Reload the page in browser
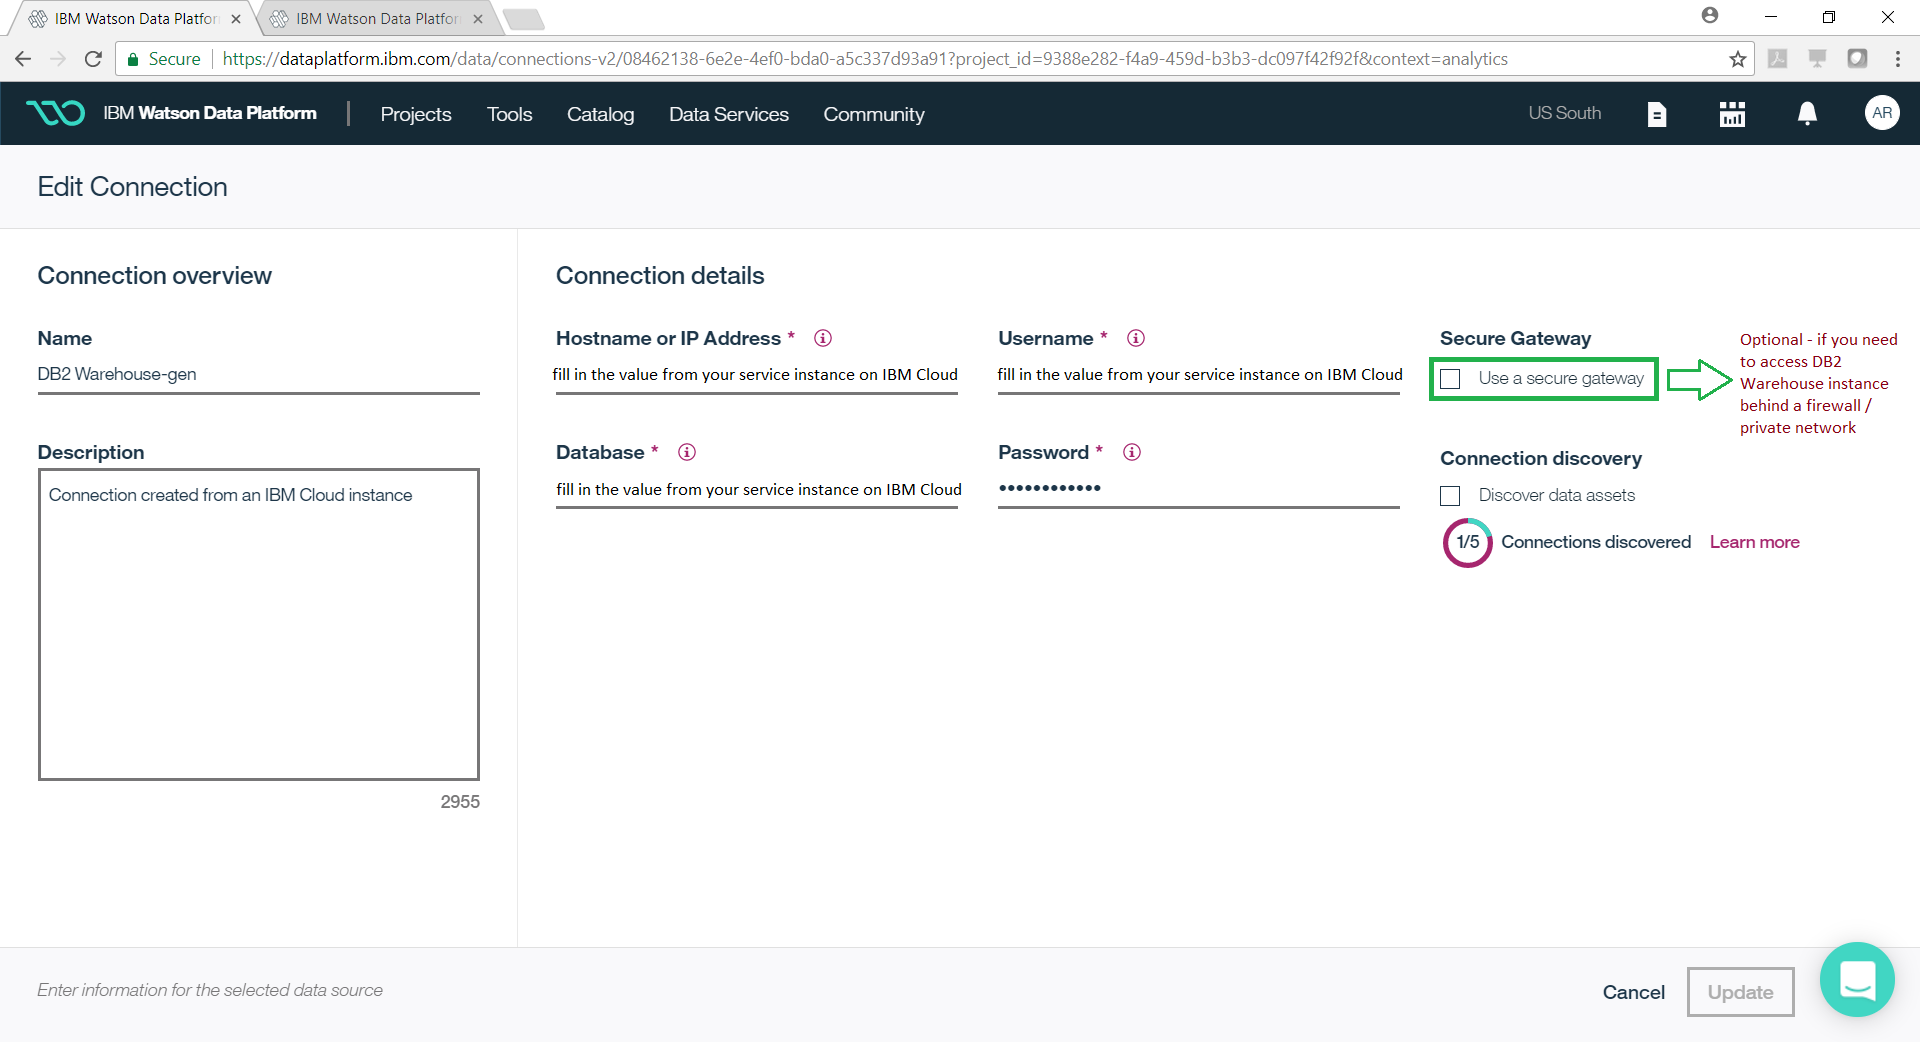This screenshot has height=1042, width=1920. tap(94, 59)
